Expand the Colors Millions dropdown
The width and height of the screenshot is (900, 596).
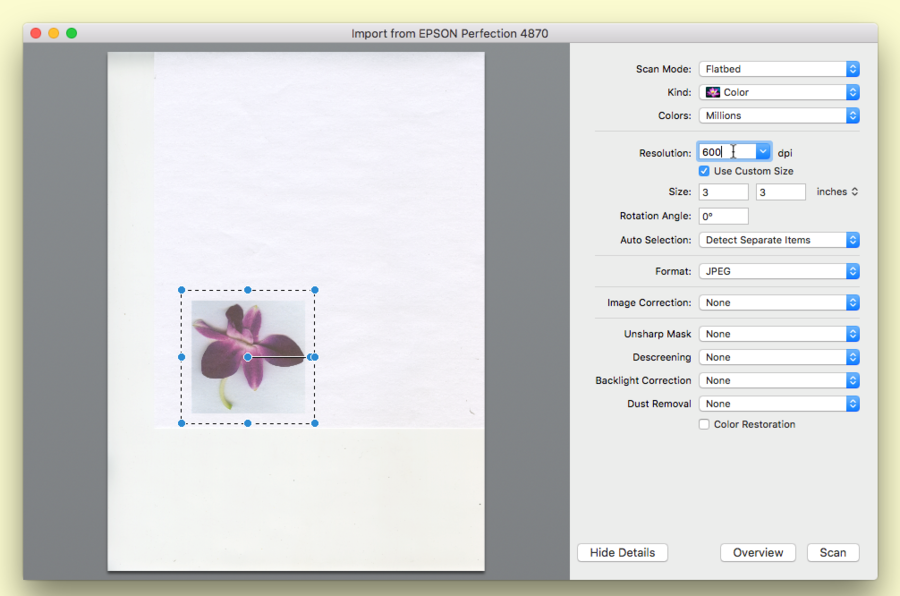click(778, 115)
